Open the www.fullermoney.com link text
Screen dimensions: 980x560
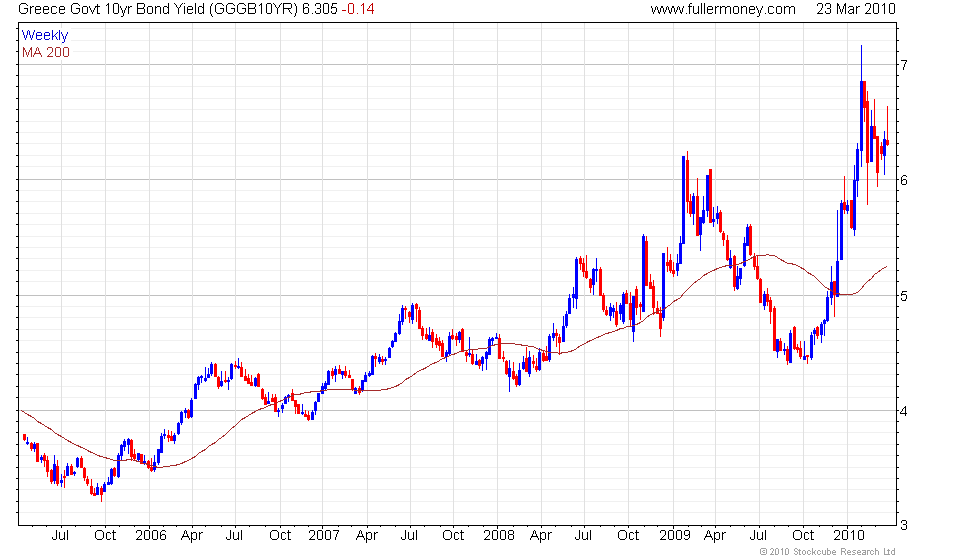[722, 9]
